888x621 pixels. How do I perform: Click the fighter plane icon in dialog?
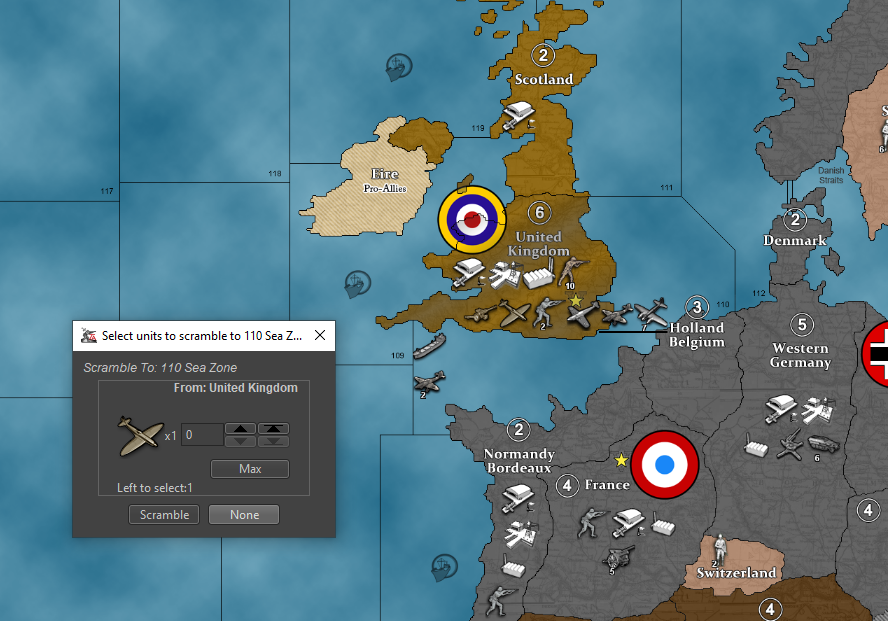pyautogui.click(x=139, y=435)
